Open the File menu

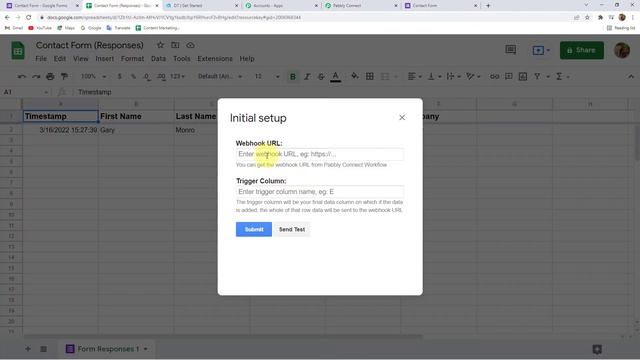41,59
